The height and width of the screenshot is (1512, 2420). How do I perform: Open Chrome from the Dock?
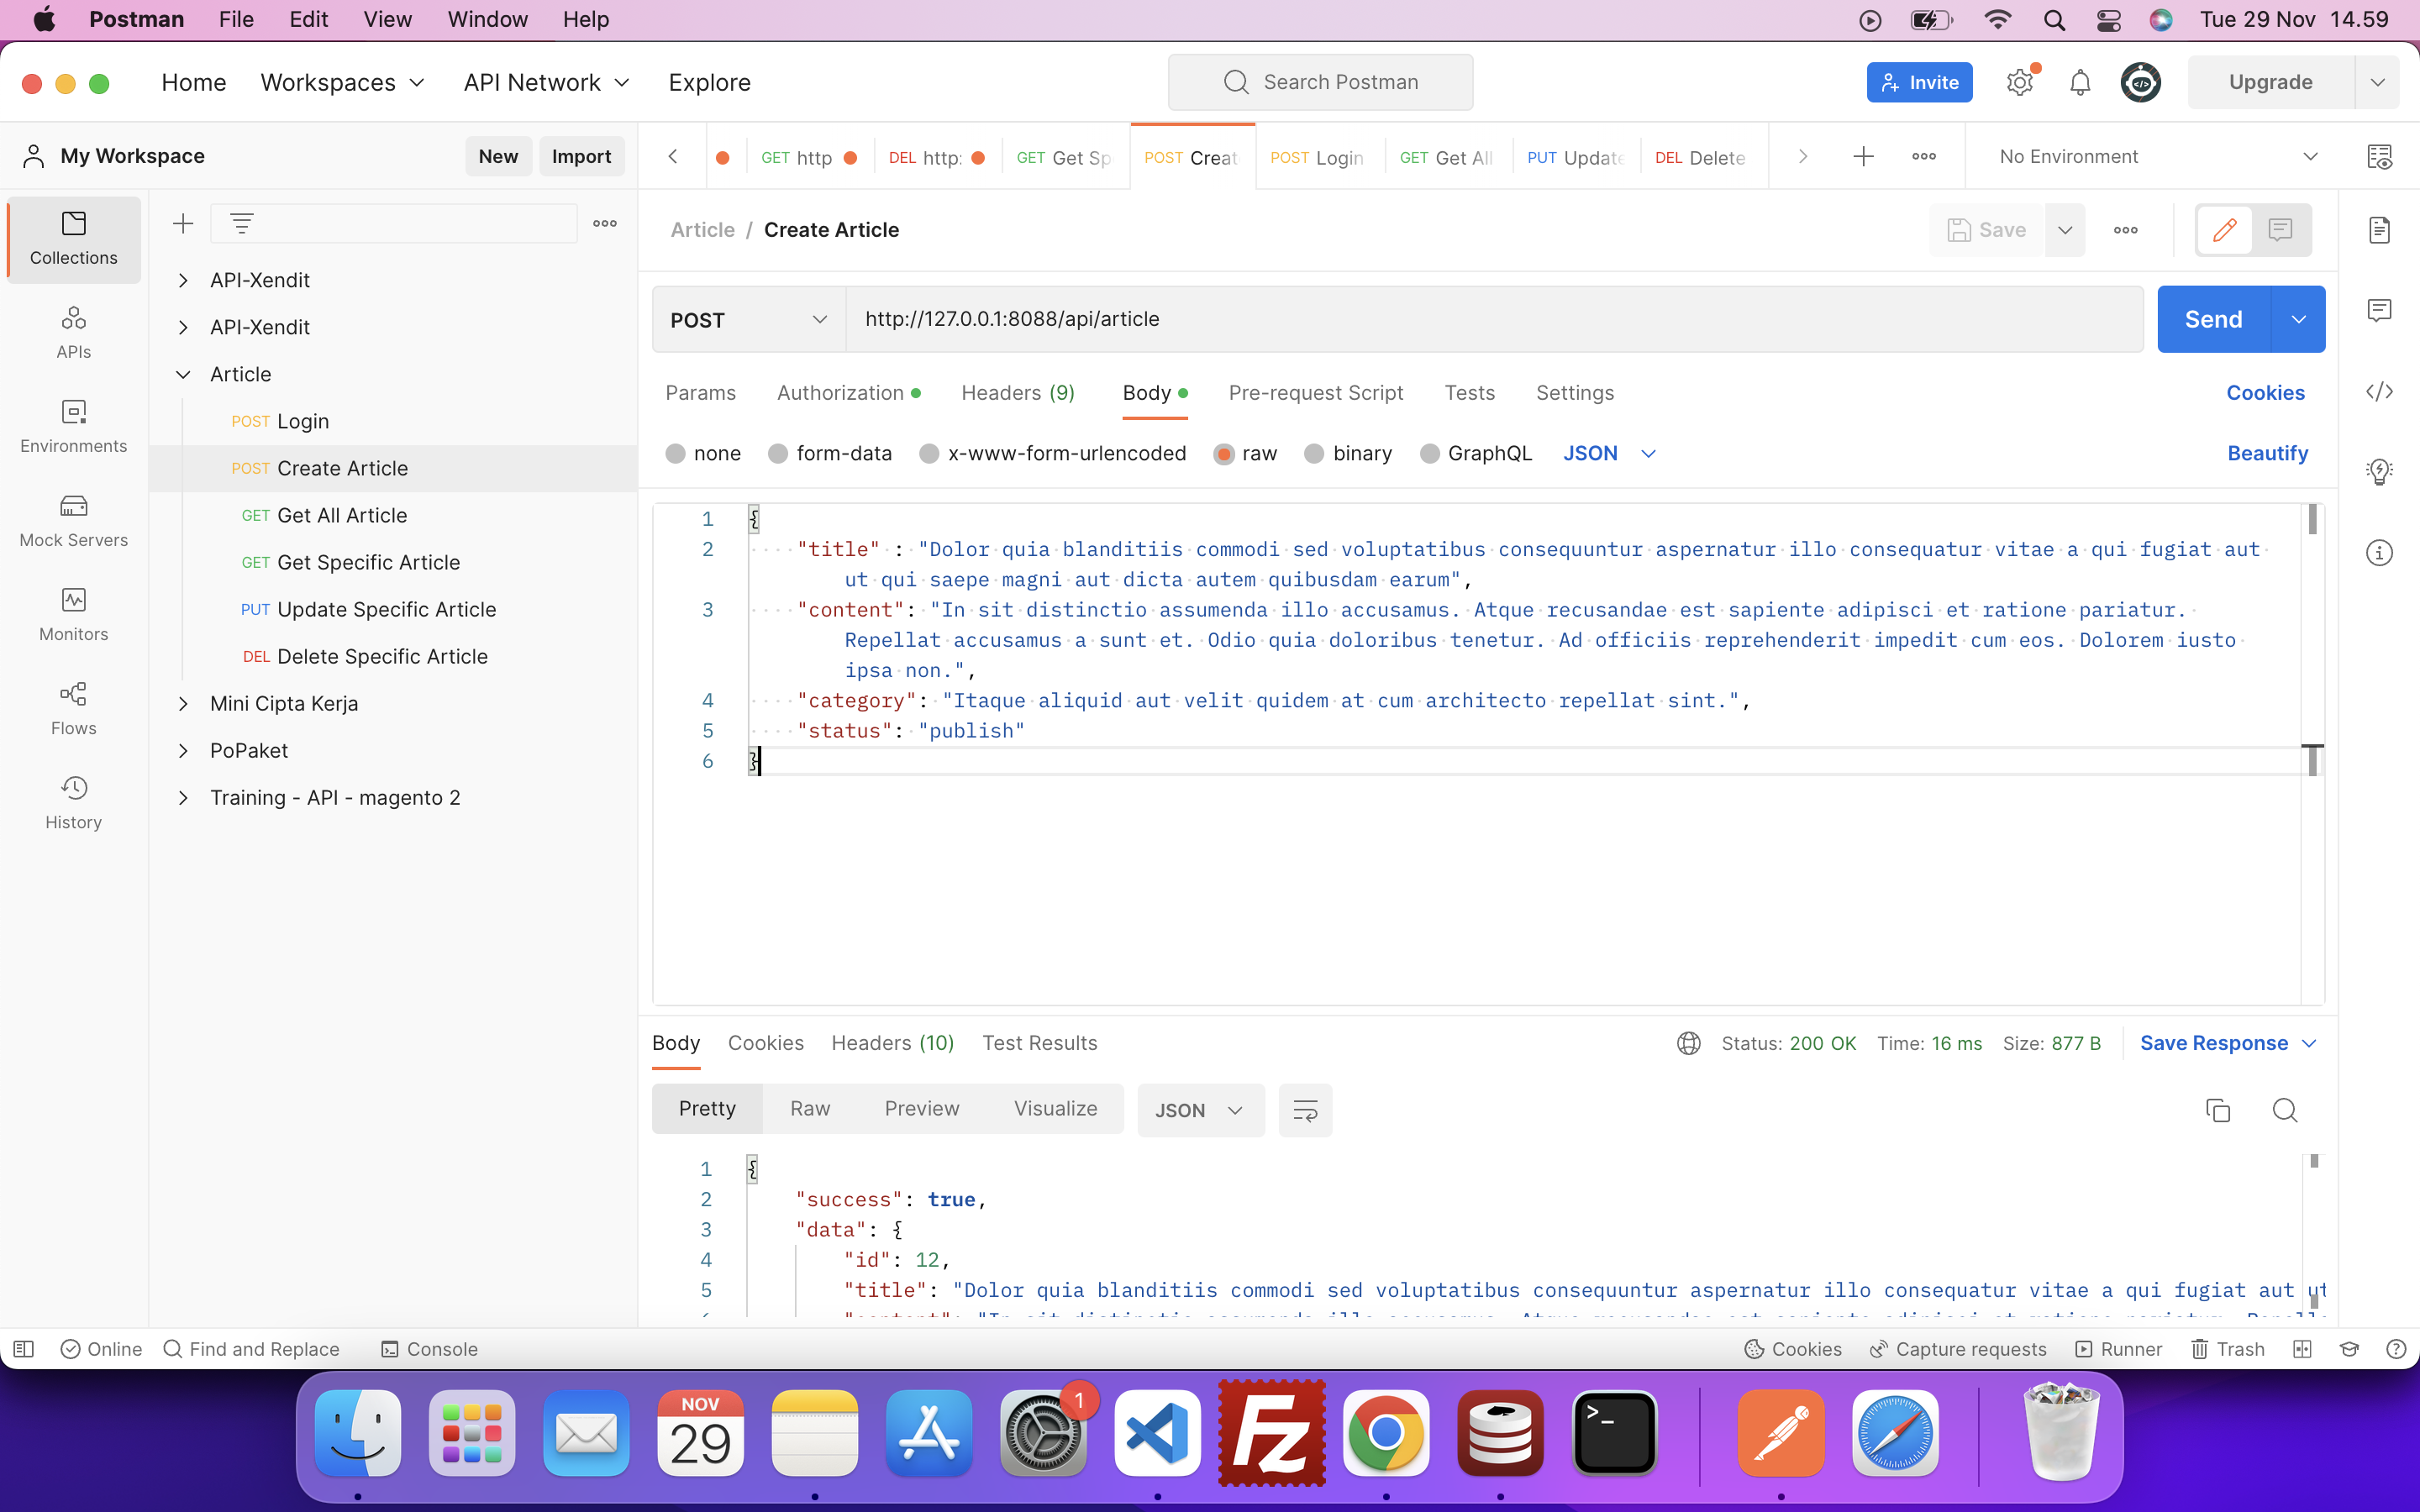pyautogui.click(x=1385, y=1432)
